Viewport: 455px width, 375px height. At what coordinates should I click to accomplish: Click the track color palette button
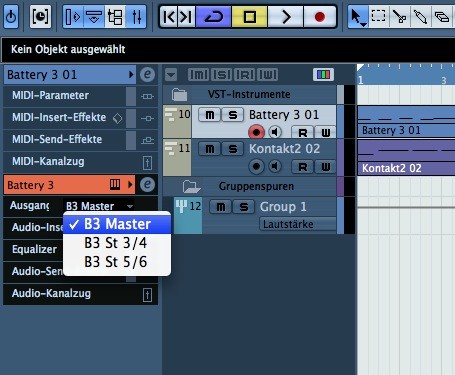pyautogui.click(x=323, y=75)
